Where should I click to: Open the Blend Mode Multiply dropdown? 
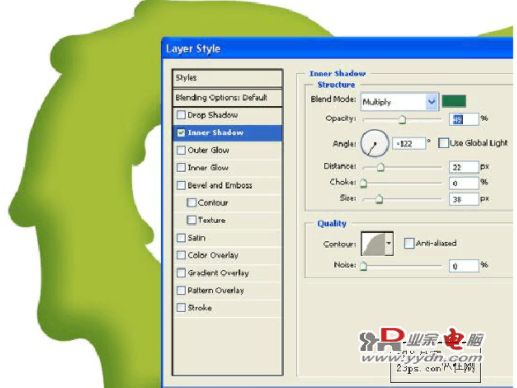pyautogui.click(x=399, y=102)
